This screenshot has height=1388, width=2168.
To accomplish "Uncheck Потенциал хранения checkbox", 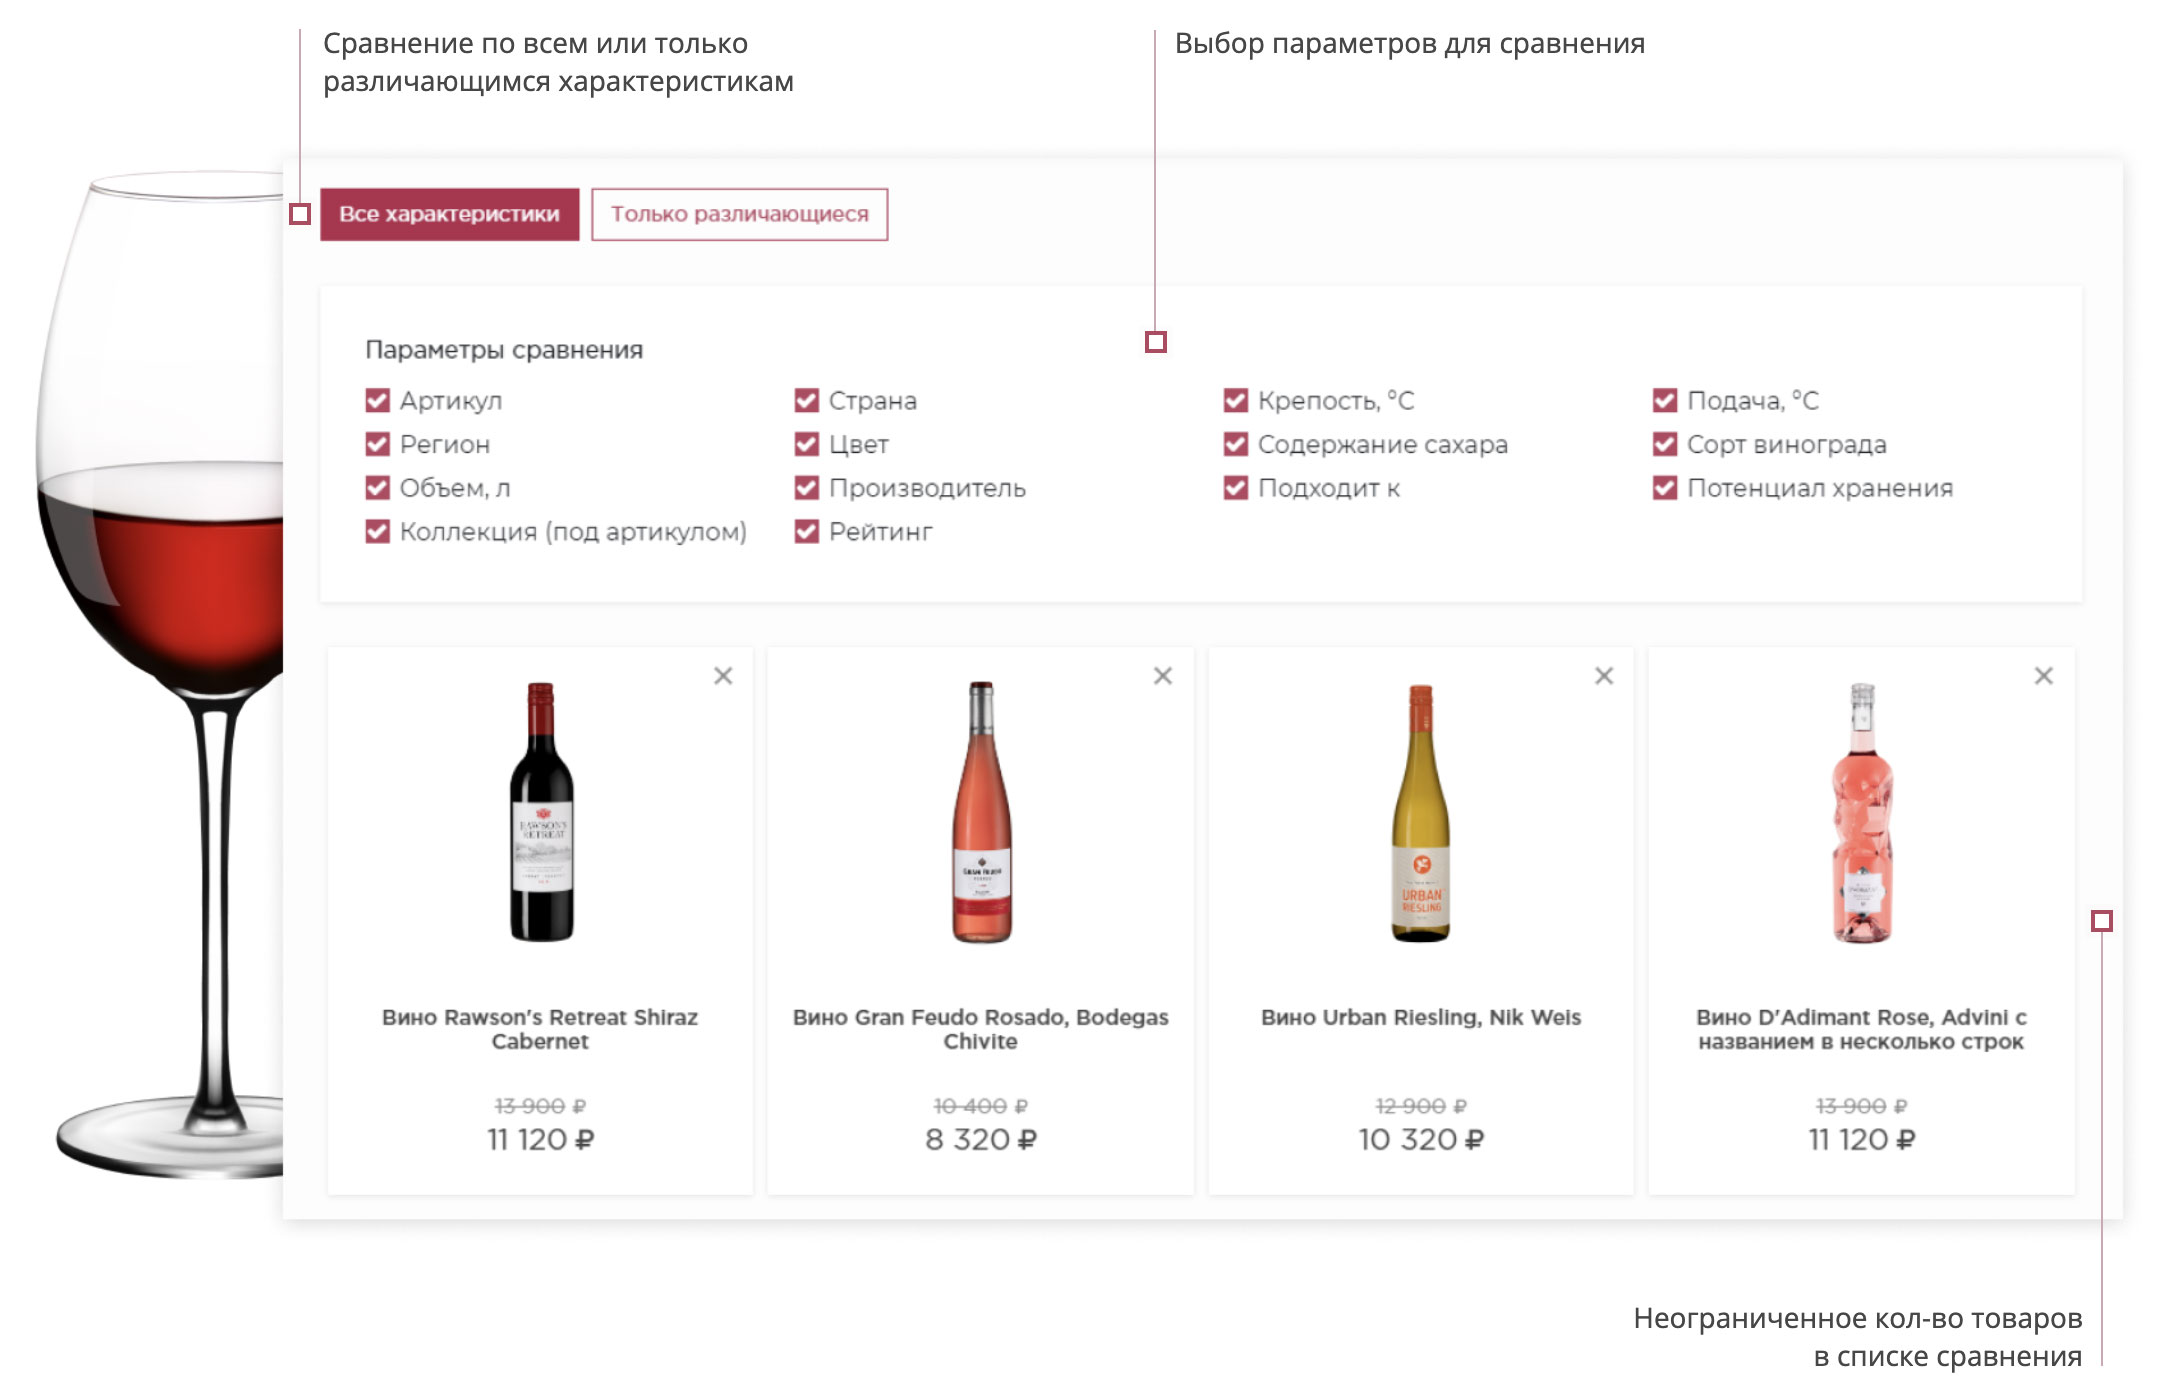I will pos(1665,488).
